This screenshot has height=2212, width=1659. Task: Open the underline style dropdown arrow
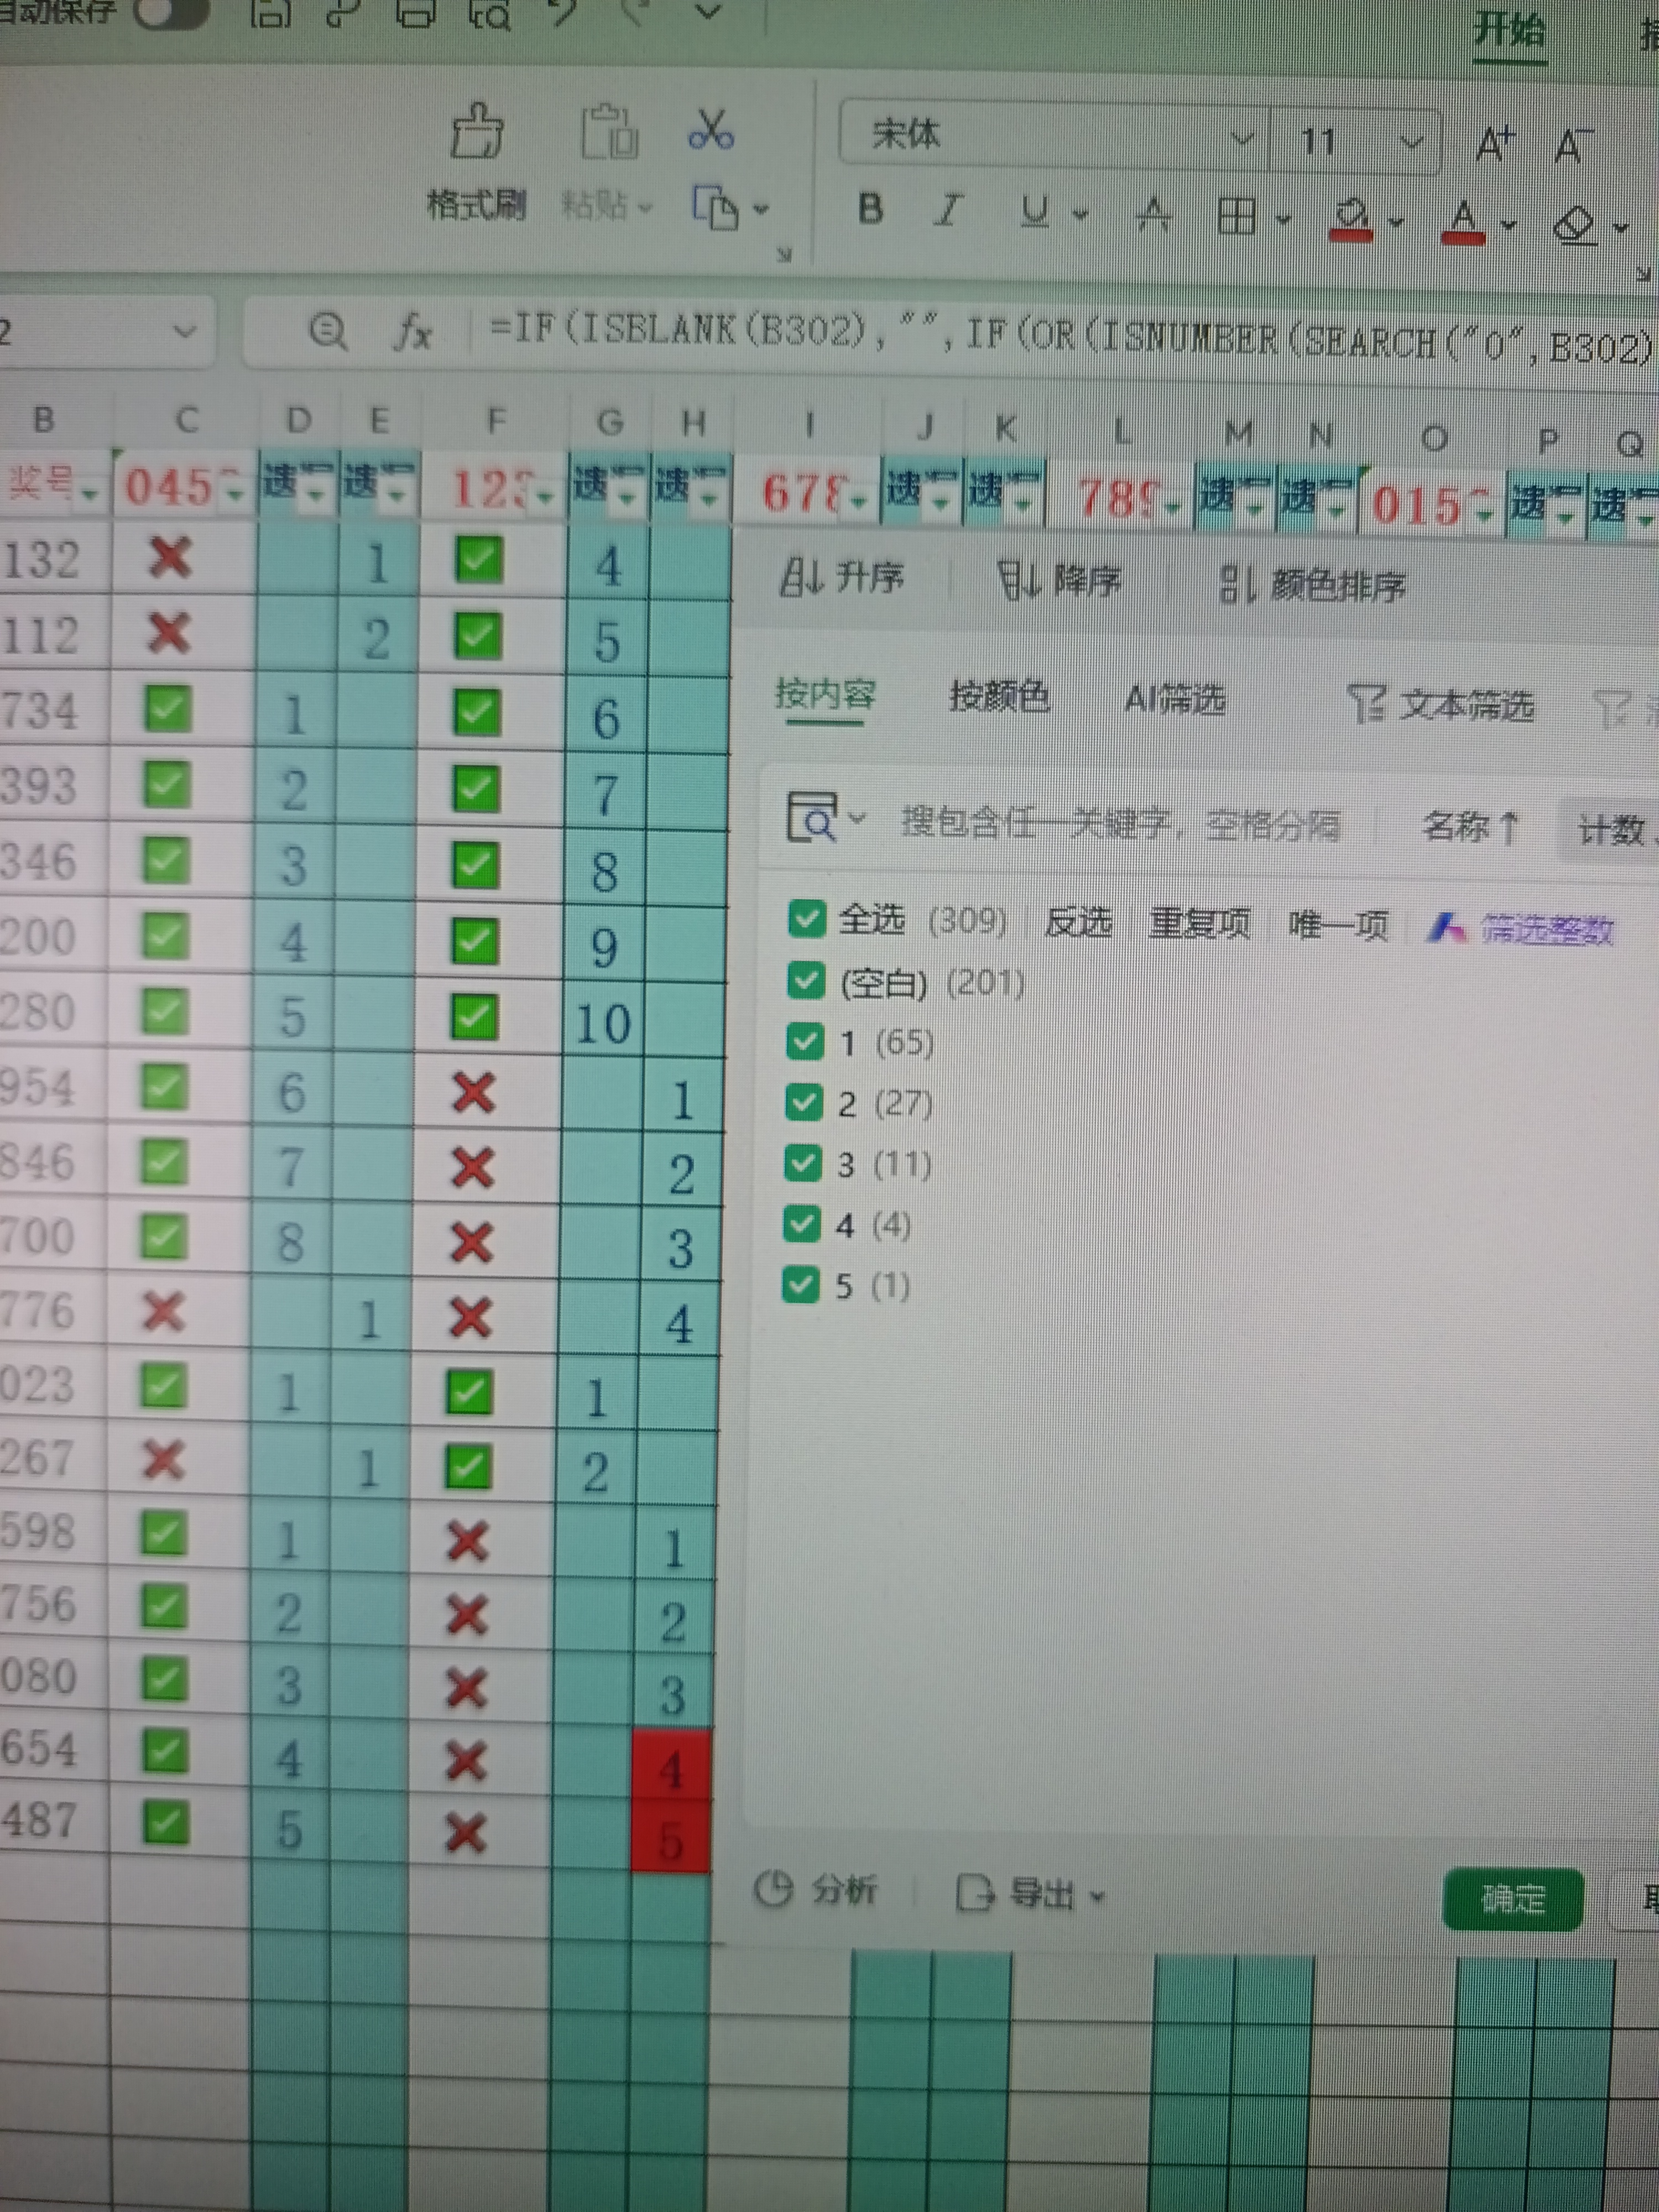1080,213
